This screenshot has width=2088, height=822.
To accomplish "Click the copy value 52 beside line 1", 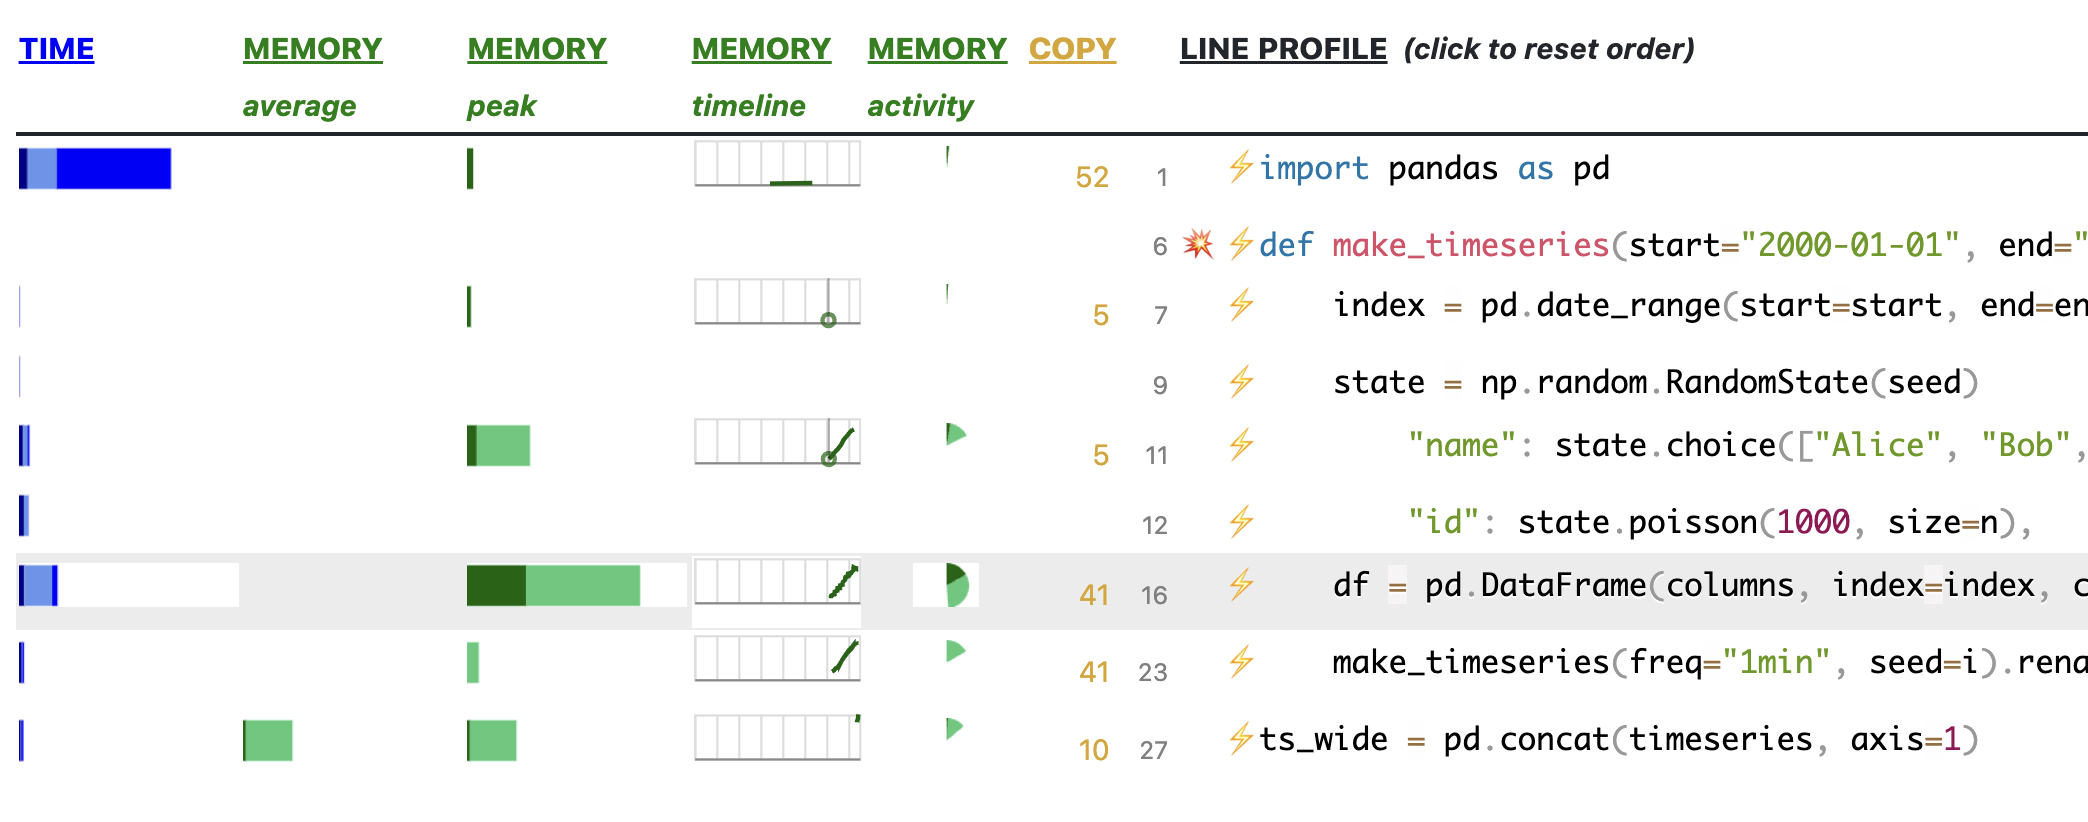I will click(x=1092, y=176).
